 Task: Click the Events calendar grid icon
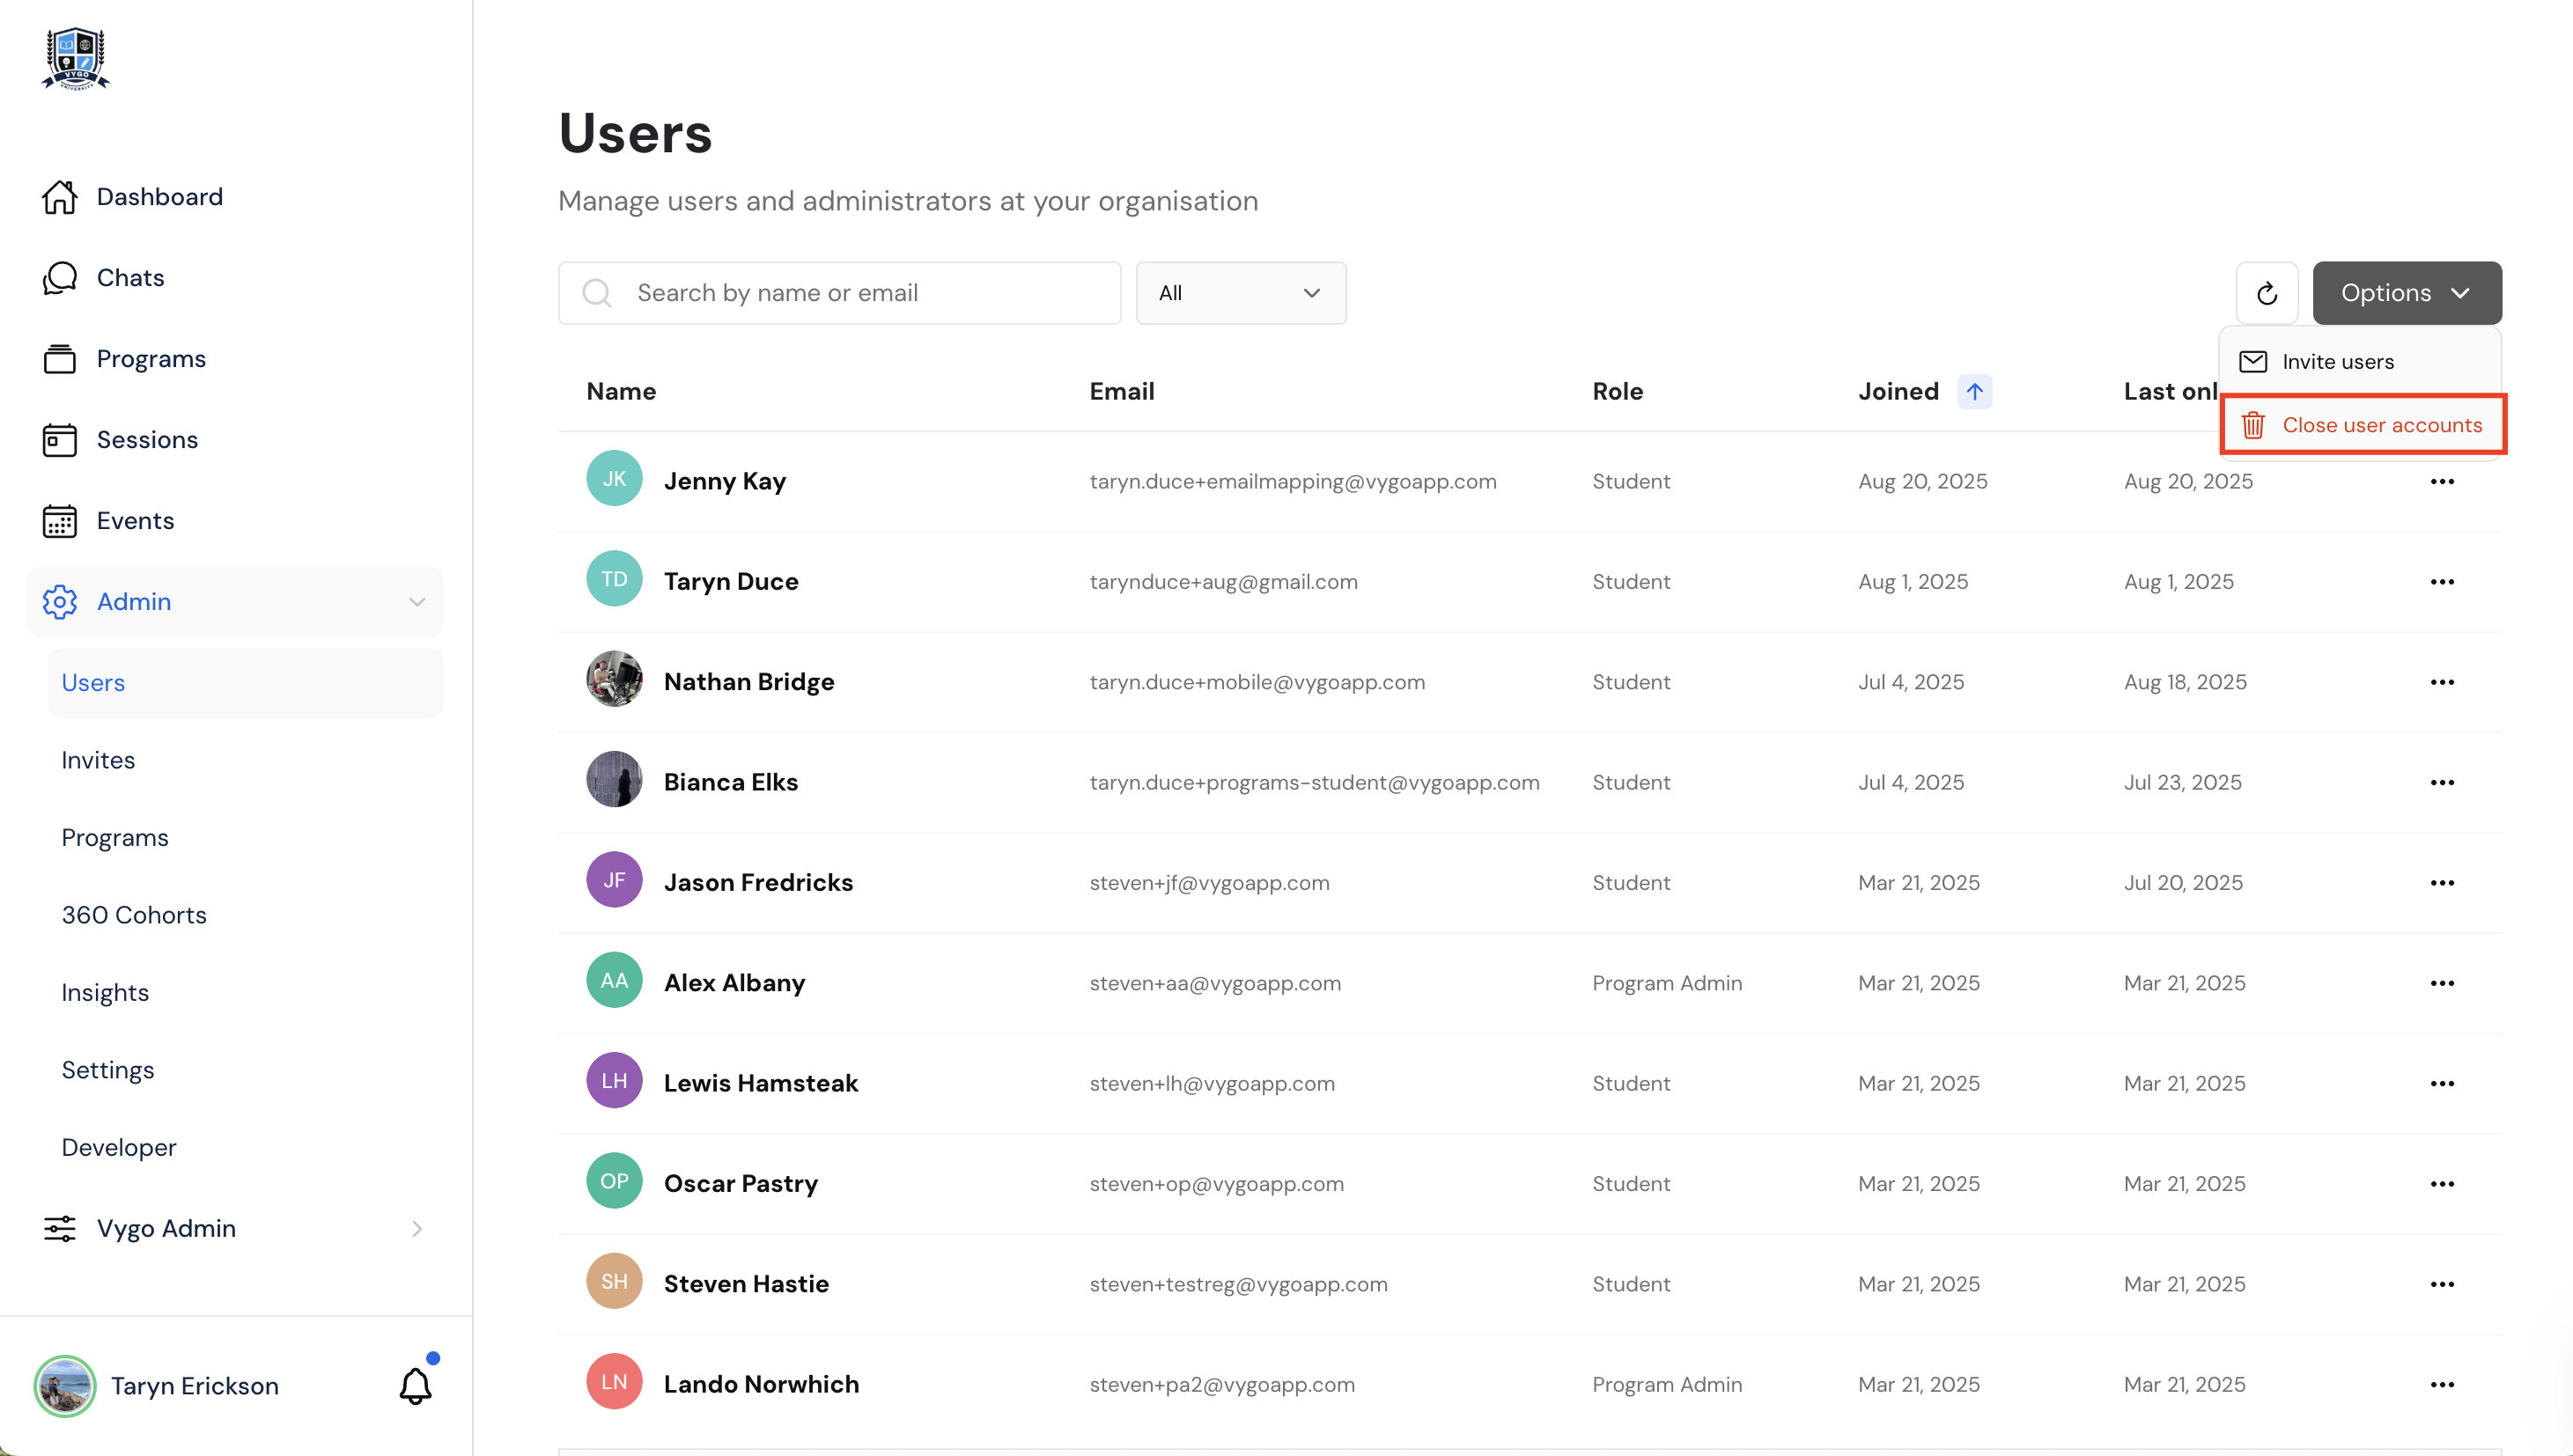point(60,521)
